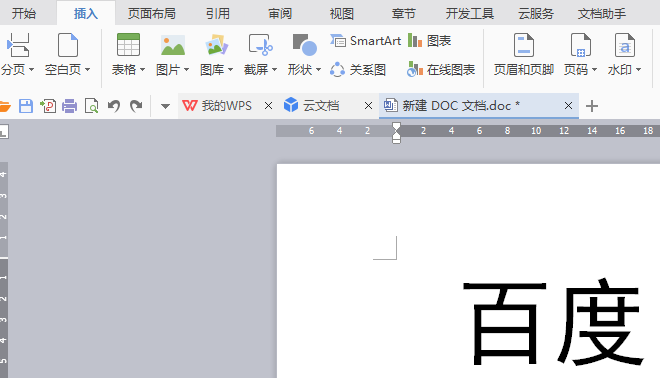Expand the 水印 dropdown arrow
Screen dimensions: 660x378
[x=639, y=69]
